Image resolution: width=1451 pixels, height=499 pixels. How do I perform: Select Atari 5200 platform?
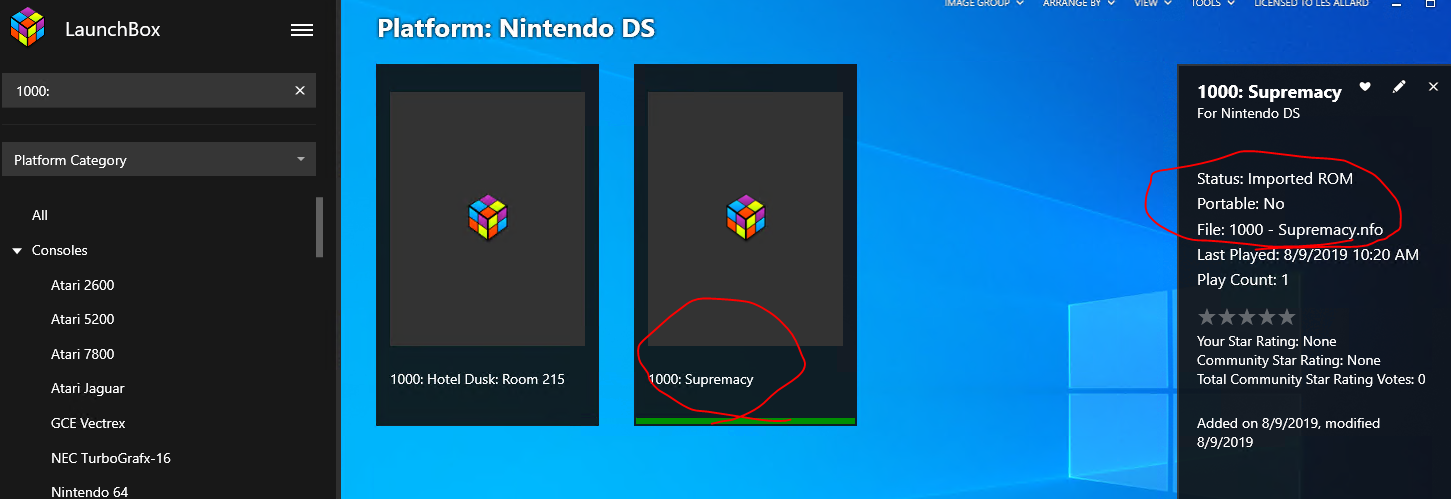[x=83, y=319]
